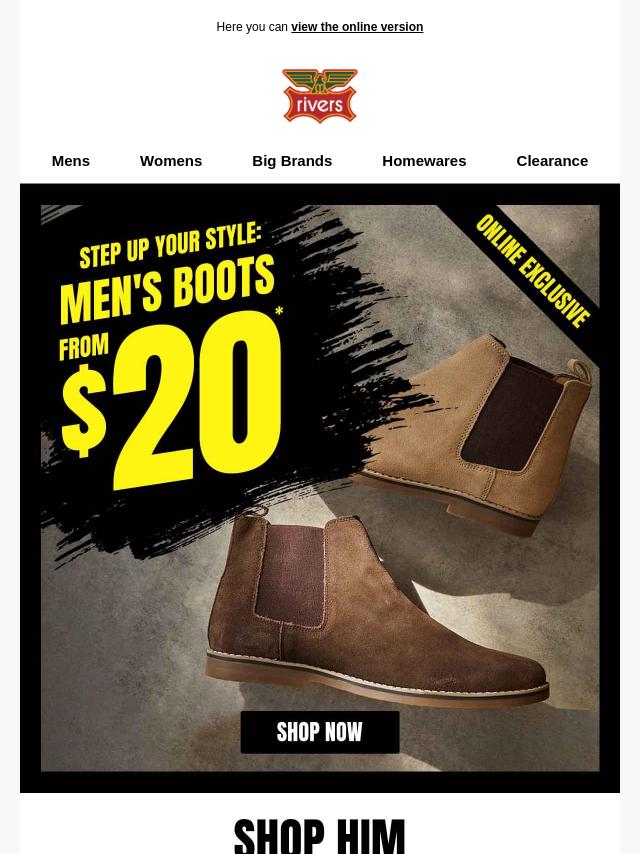Screen dimensions: 640x854
Task: Open the Womens category
Action: coord(171,161)
